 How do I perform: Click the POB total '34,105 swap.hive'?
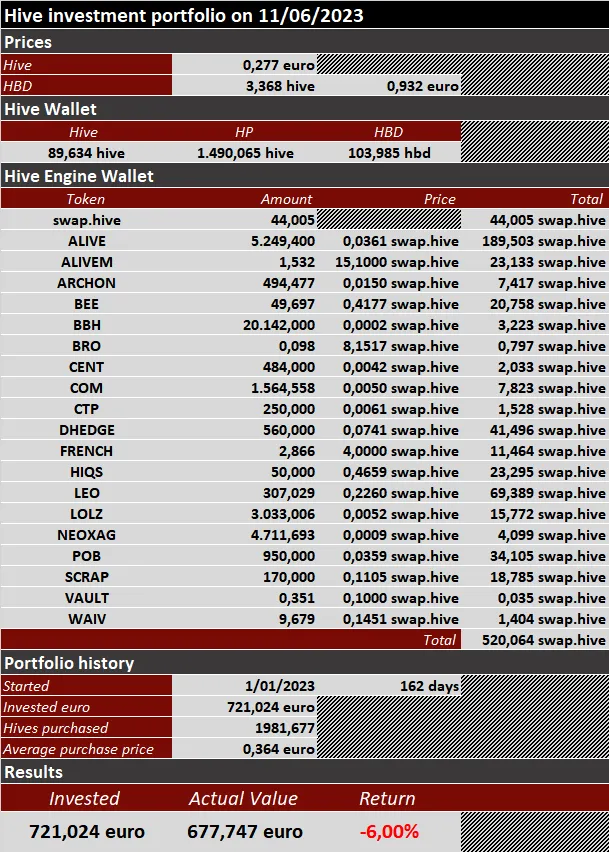548,556
